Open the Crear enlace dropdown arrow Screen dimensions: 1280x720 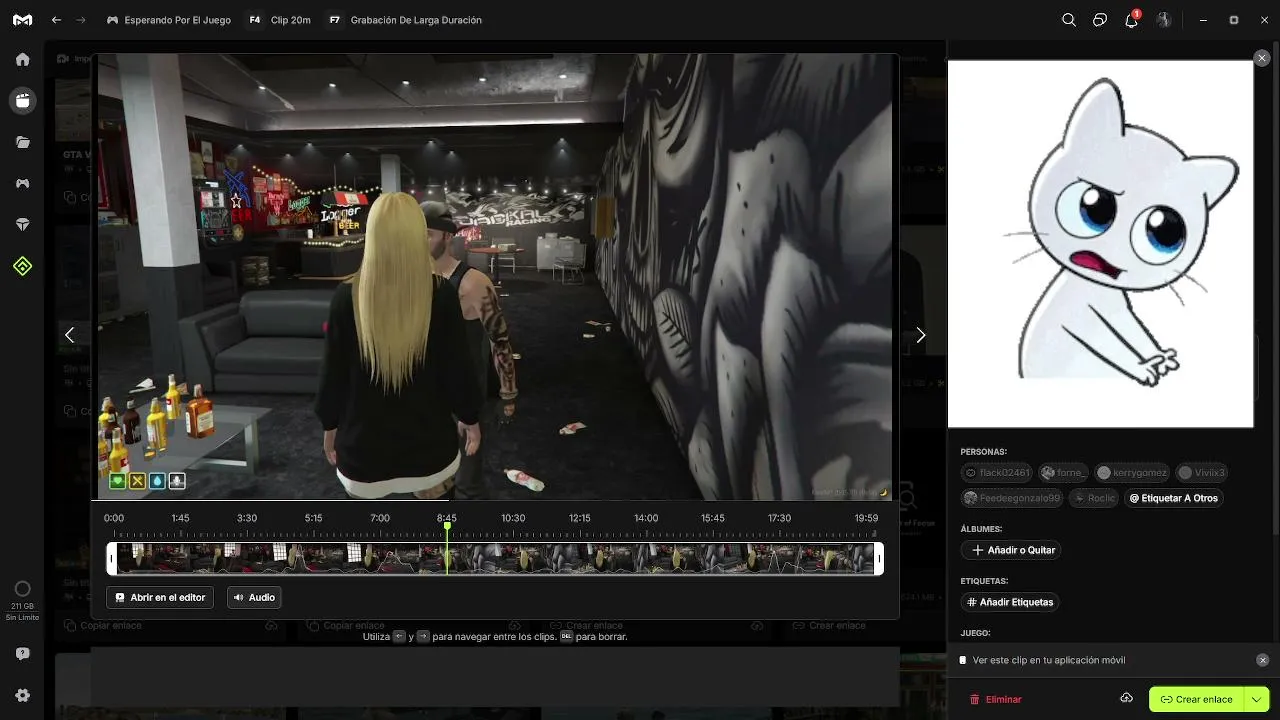pyautogui.click(x=1257, y=699)
